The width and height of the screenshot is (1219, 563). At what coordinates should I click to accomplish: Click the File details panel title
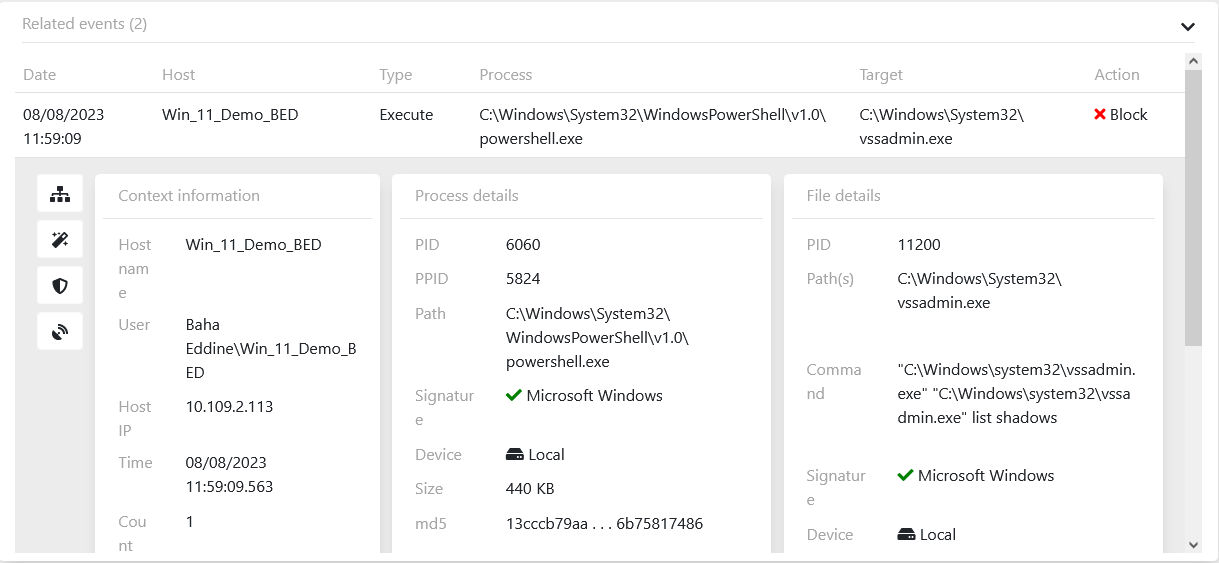844,196
